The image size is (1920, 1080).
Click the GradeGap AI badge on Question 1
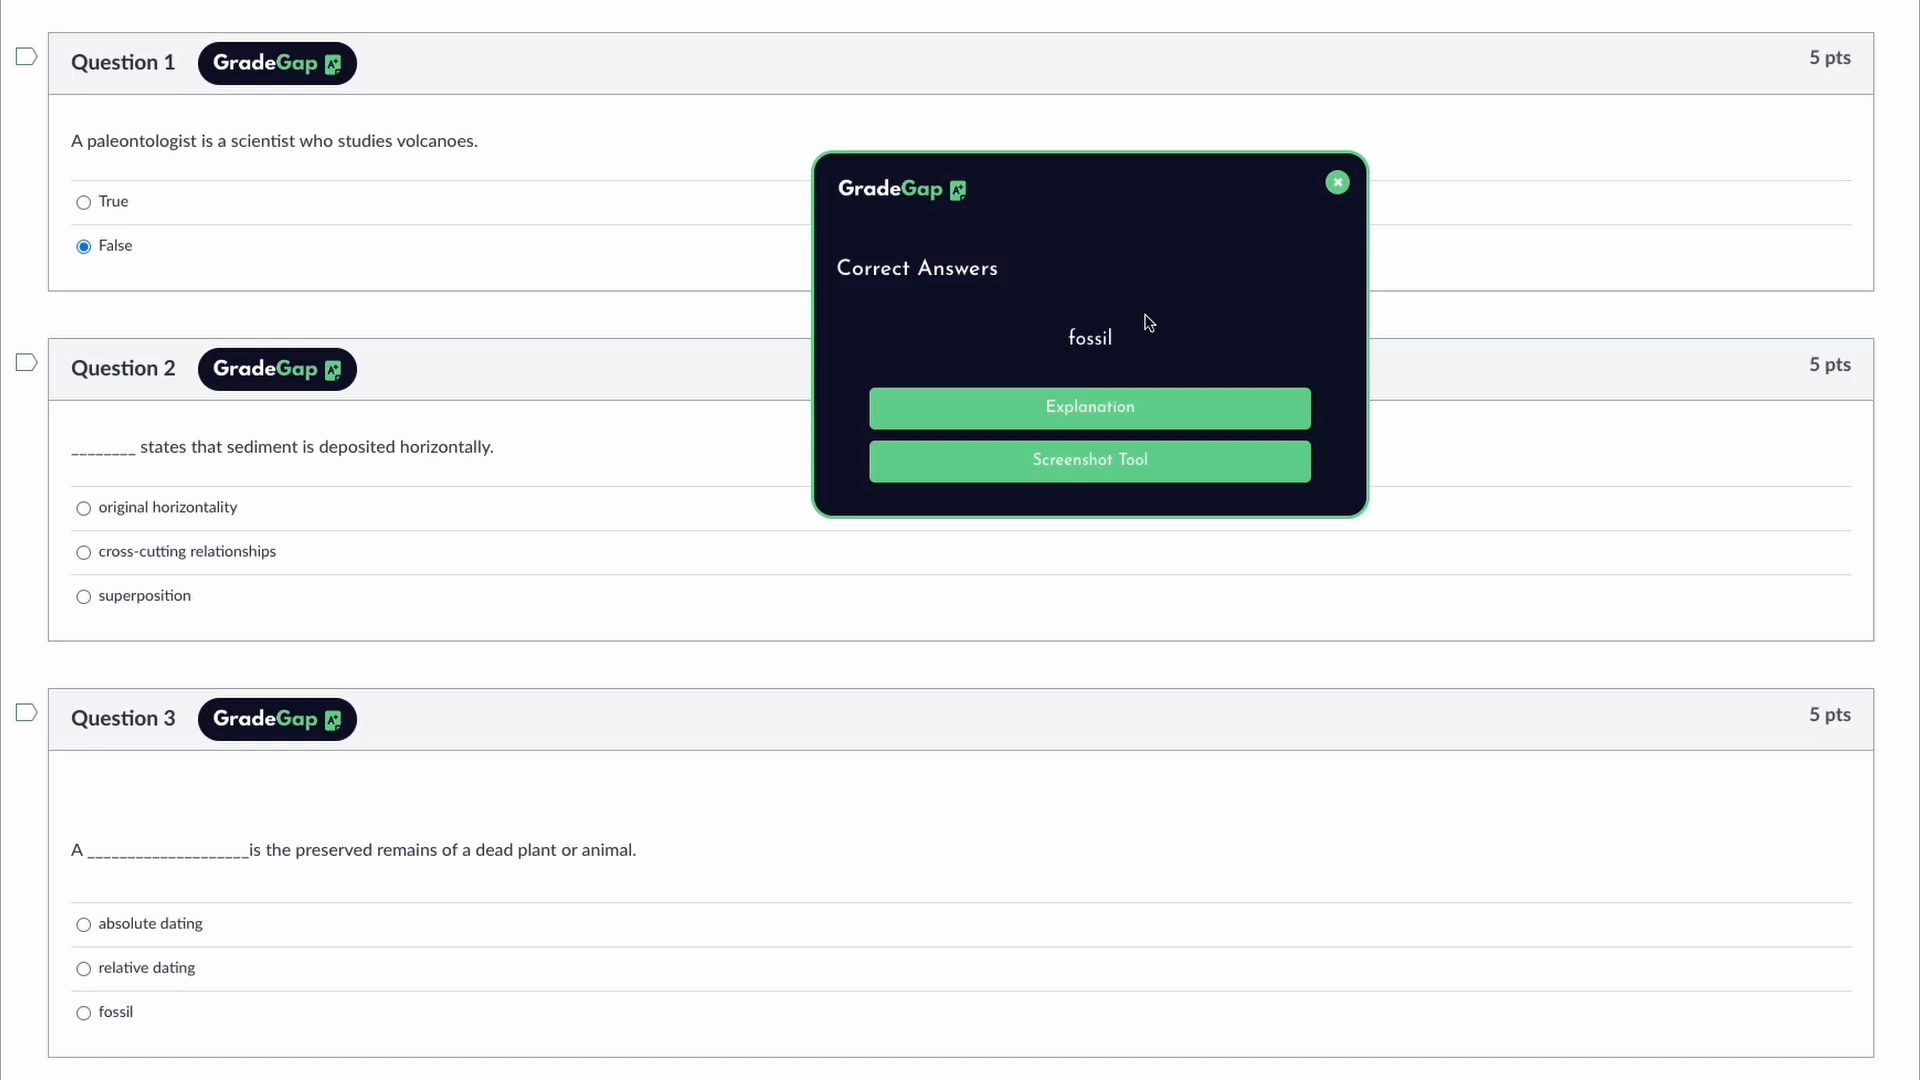pos(277,62)
